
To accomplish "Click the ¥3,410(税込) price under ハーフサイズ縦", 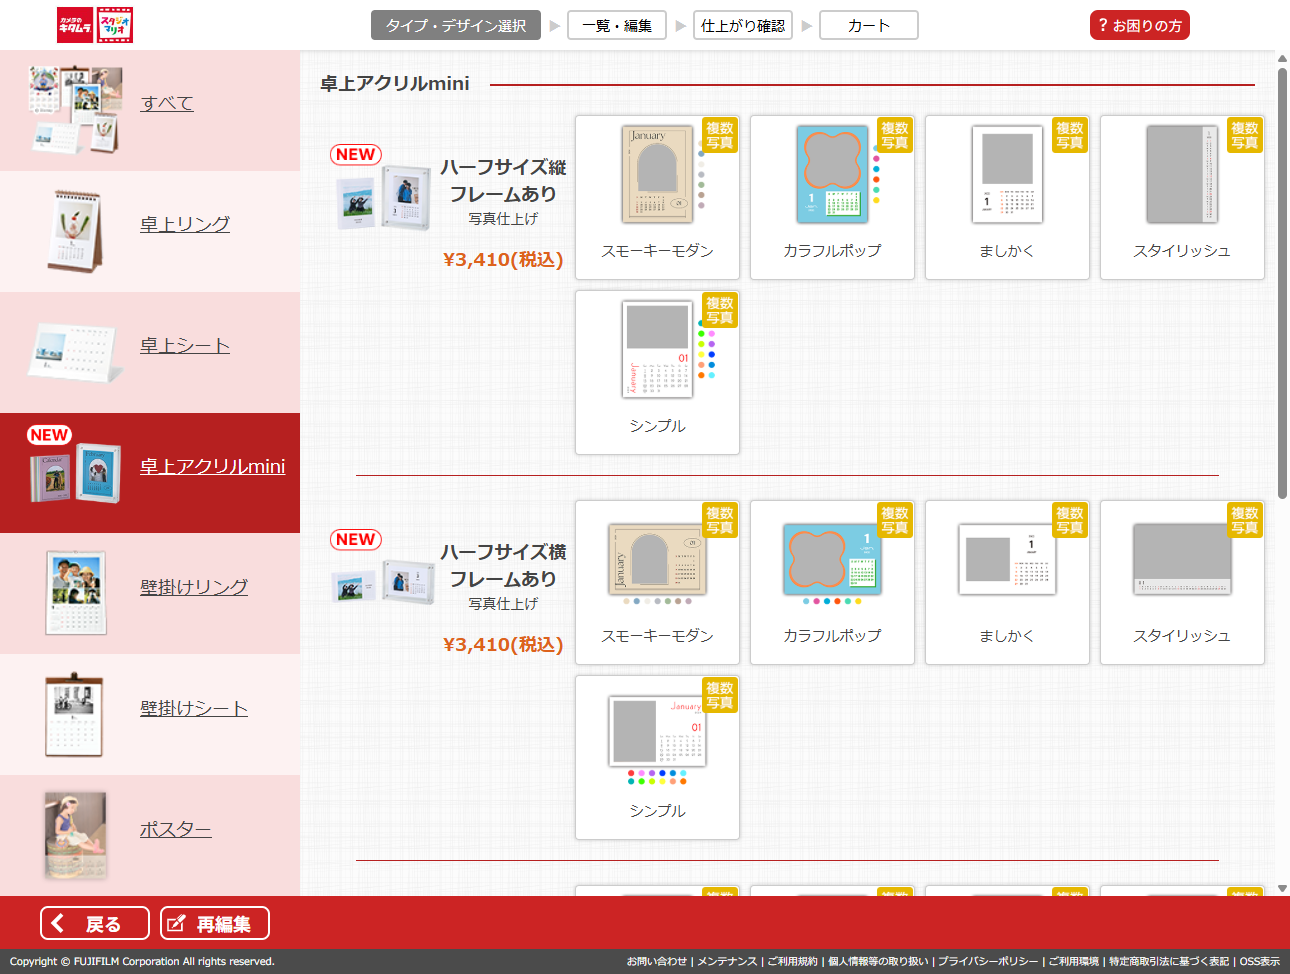I will [503, 260].
